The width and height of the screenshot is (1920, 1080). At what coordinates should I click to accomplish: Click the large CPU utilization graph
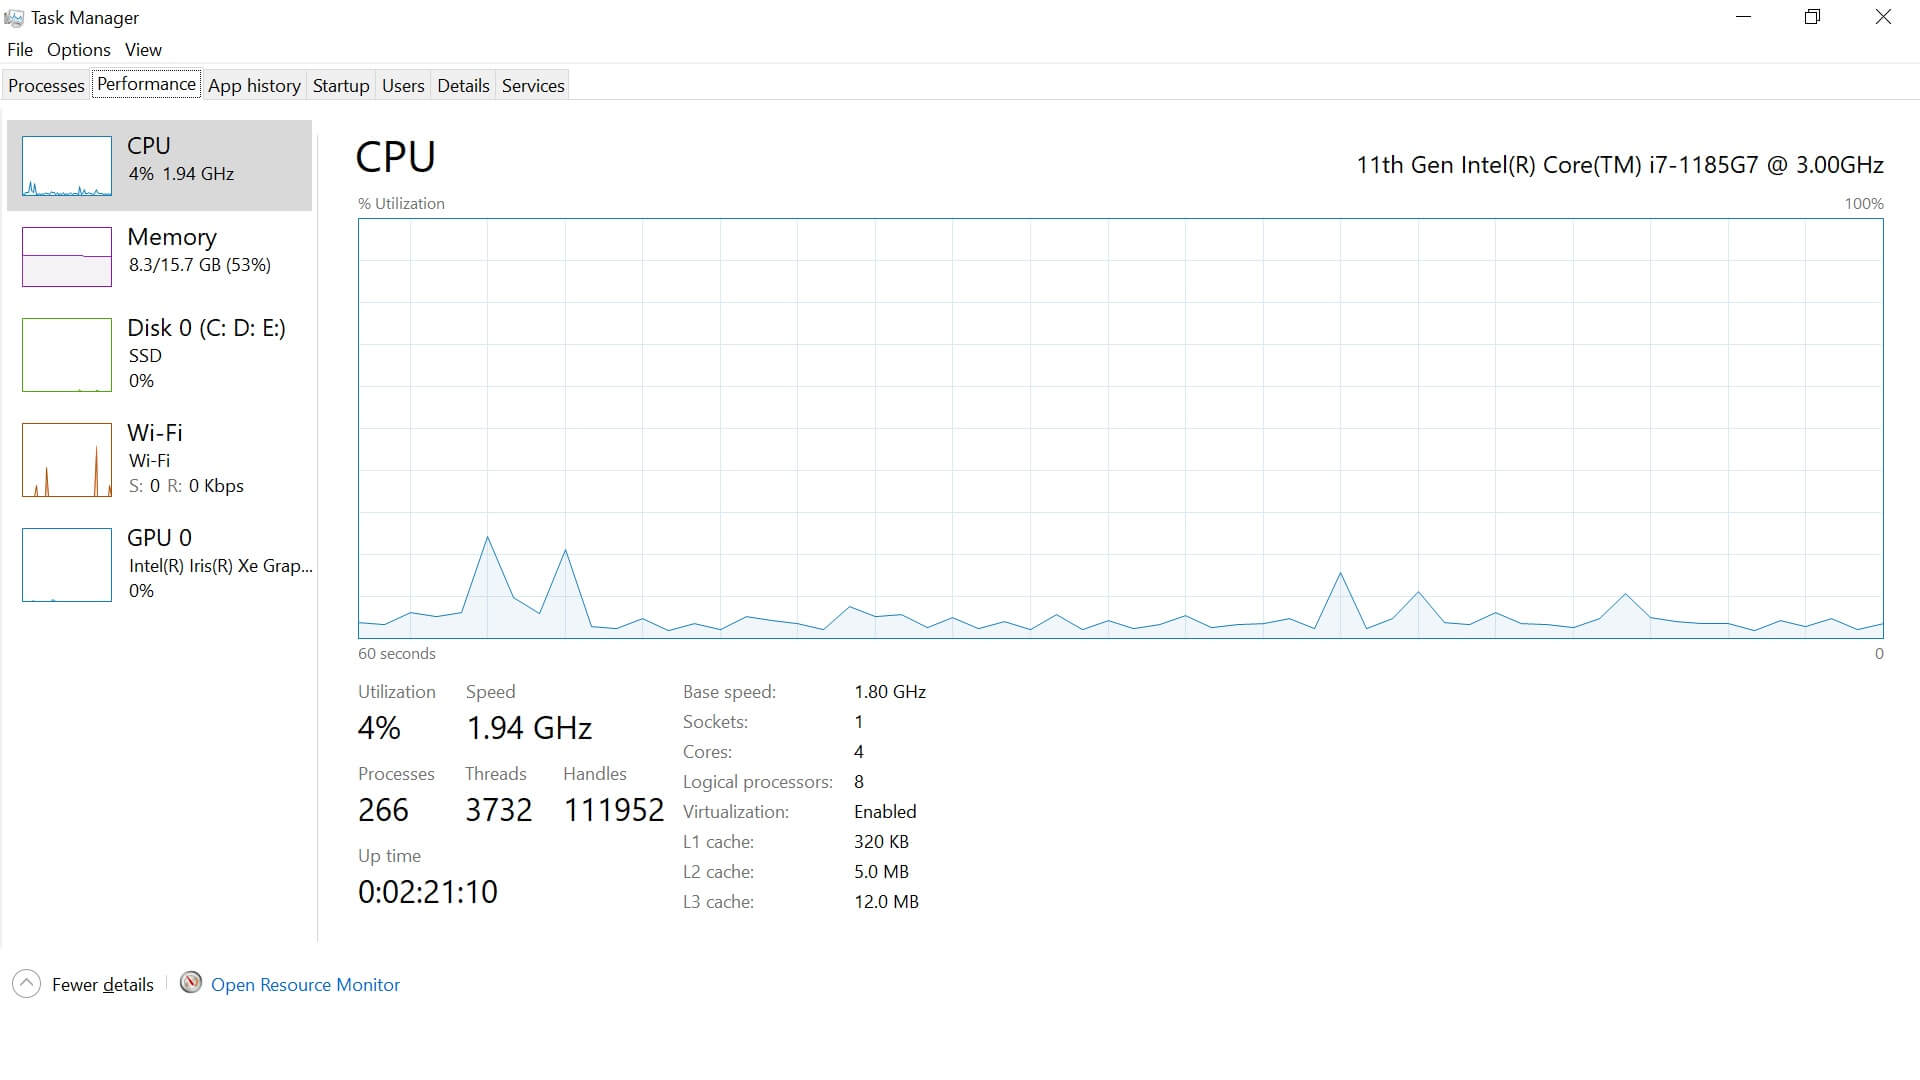pyautogui.click(x=1120, y=428)
